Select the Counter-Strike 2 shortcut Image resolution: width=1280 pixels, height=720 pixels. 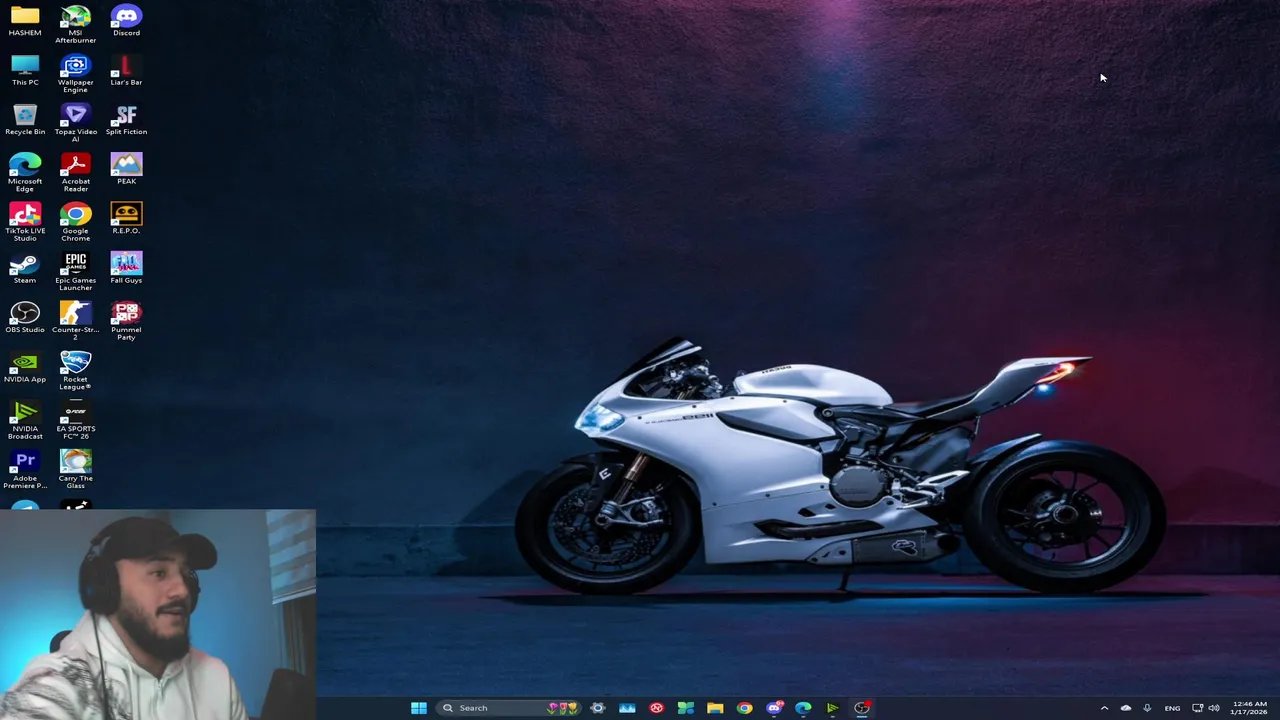click(x=75, y=321)
